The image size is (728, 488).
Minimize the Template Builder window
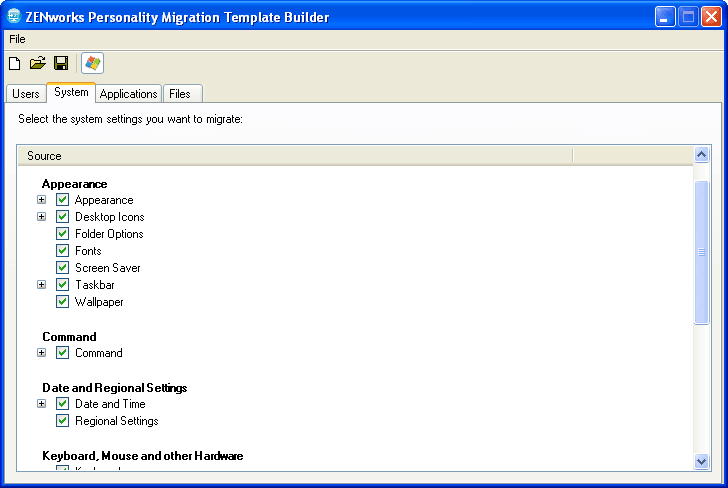point(665,17)
